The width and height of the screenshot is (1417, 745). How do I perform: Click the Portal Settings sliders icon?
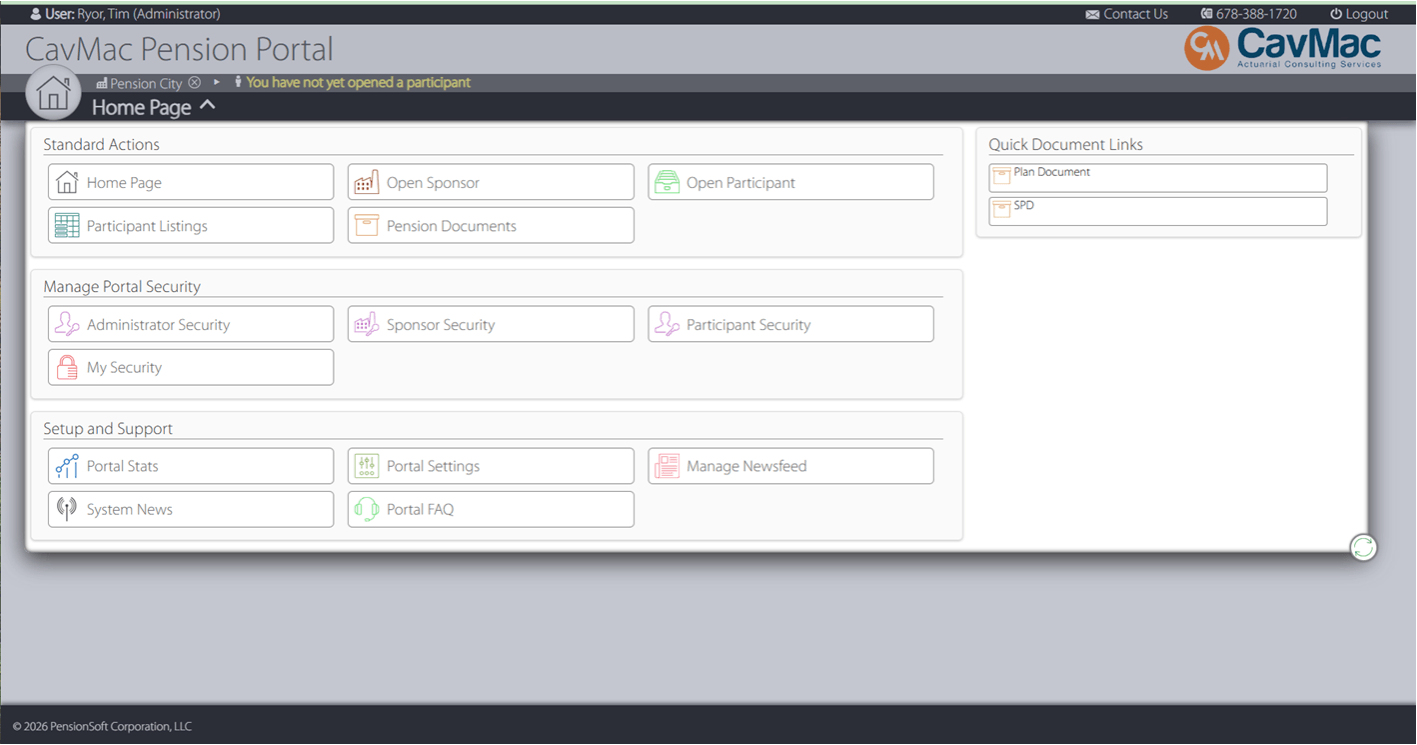(367, 466)
